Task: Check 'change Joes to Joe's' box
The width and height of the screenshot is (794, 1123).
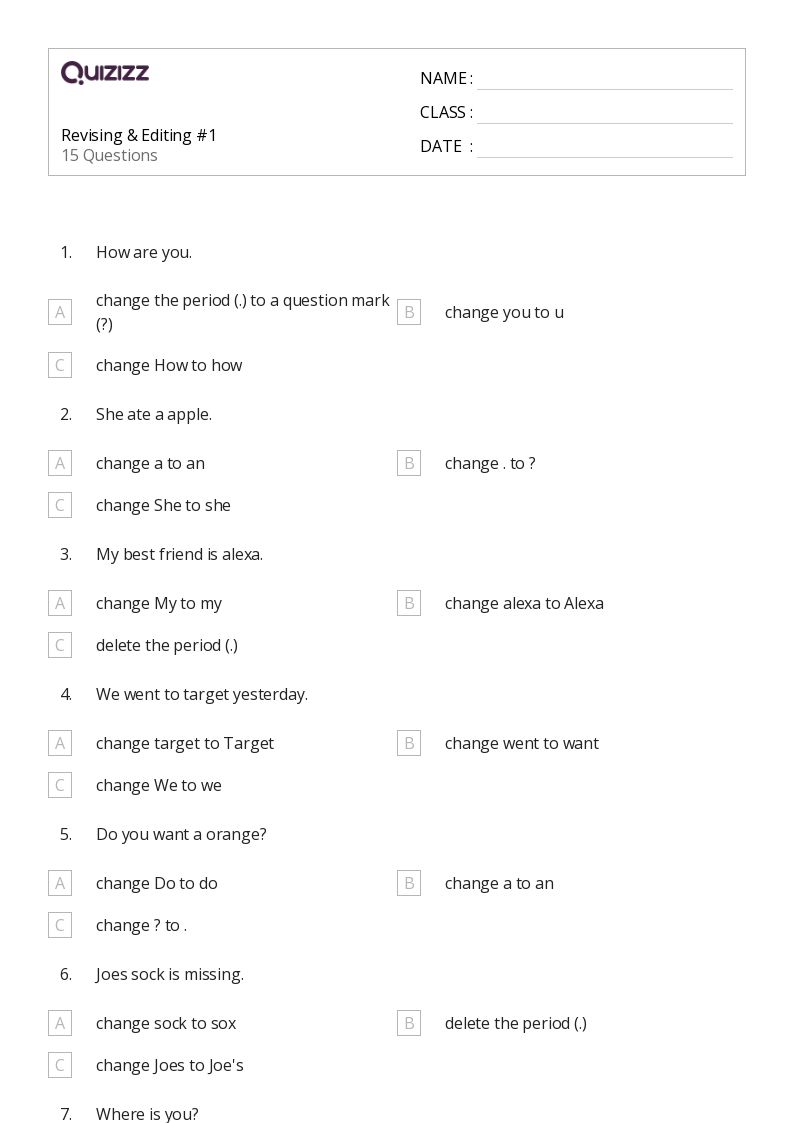Action: (60, 1065)
